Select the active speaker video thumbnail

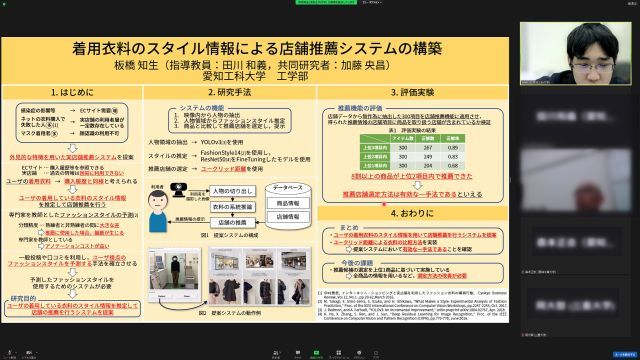click(x=576, y=53)
